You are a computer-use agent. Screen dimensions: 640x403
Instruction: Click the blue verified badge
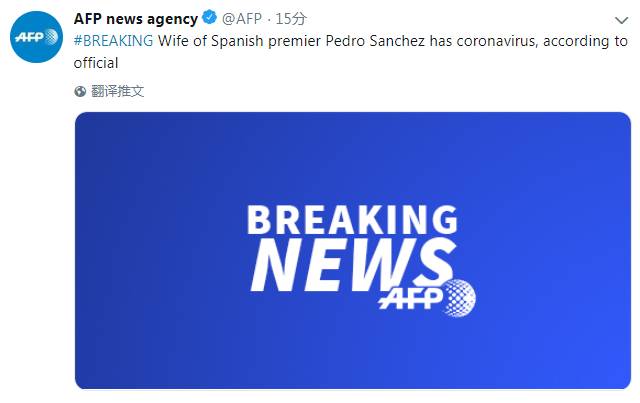tap(210, 19)
